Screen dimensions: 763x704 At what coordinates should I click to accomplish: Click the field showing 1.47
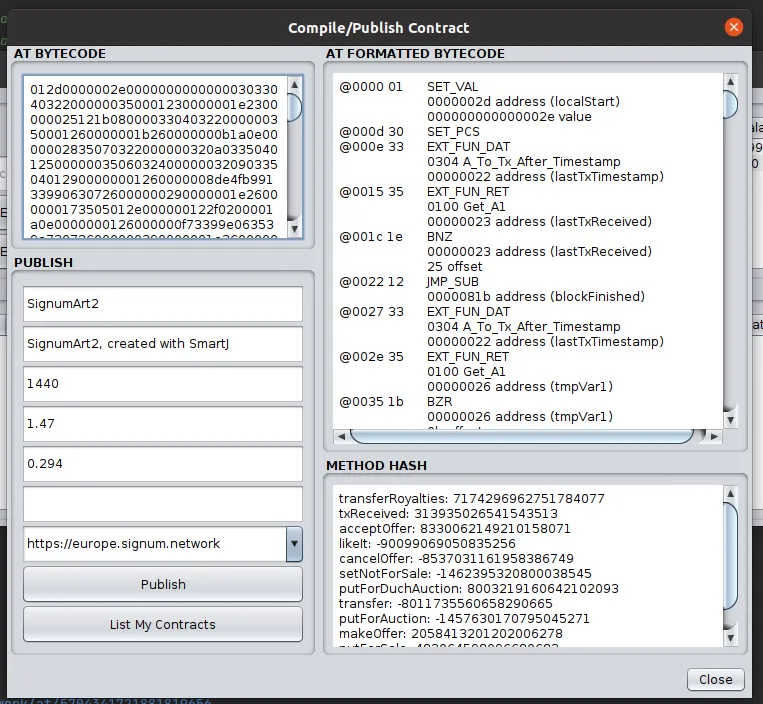click(x=163, y=423)
